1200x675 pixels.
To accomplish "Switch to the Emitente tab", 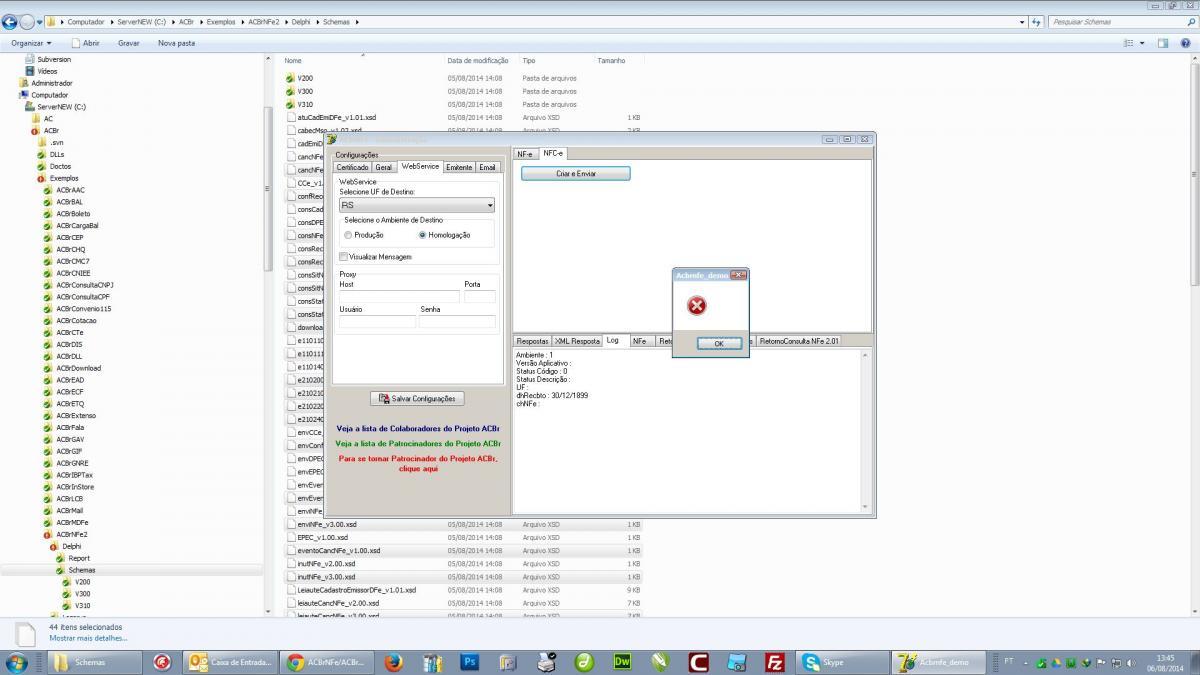I will pyautogui.click(x=459, y=167).
